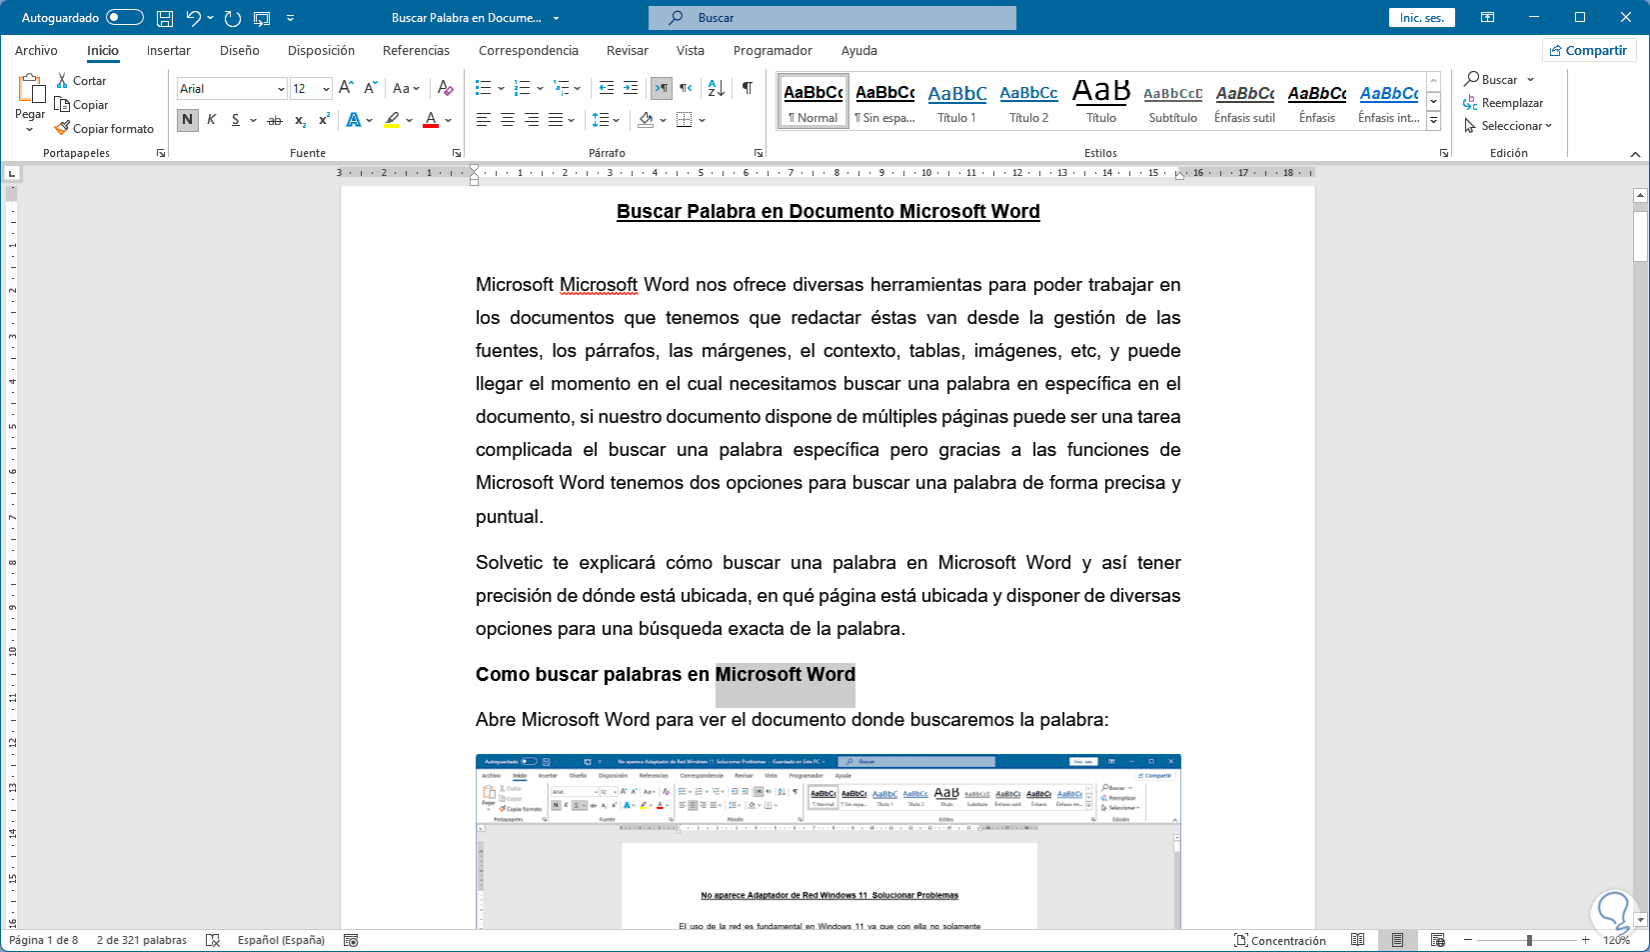The height and width of the screenshot is (952, 1650).
Task: Increase the paragraph indent
Action: pyautogui.click(x=630, y=88)
